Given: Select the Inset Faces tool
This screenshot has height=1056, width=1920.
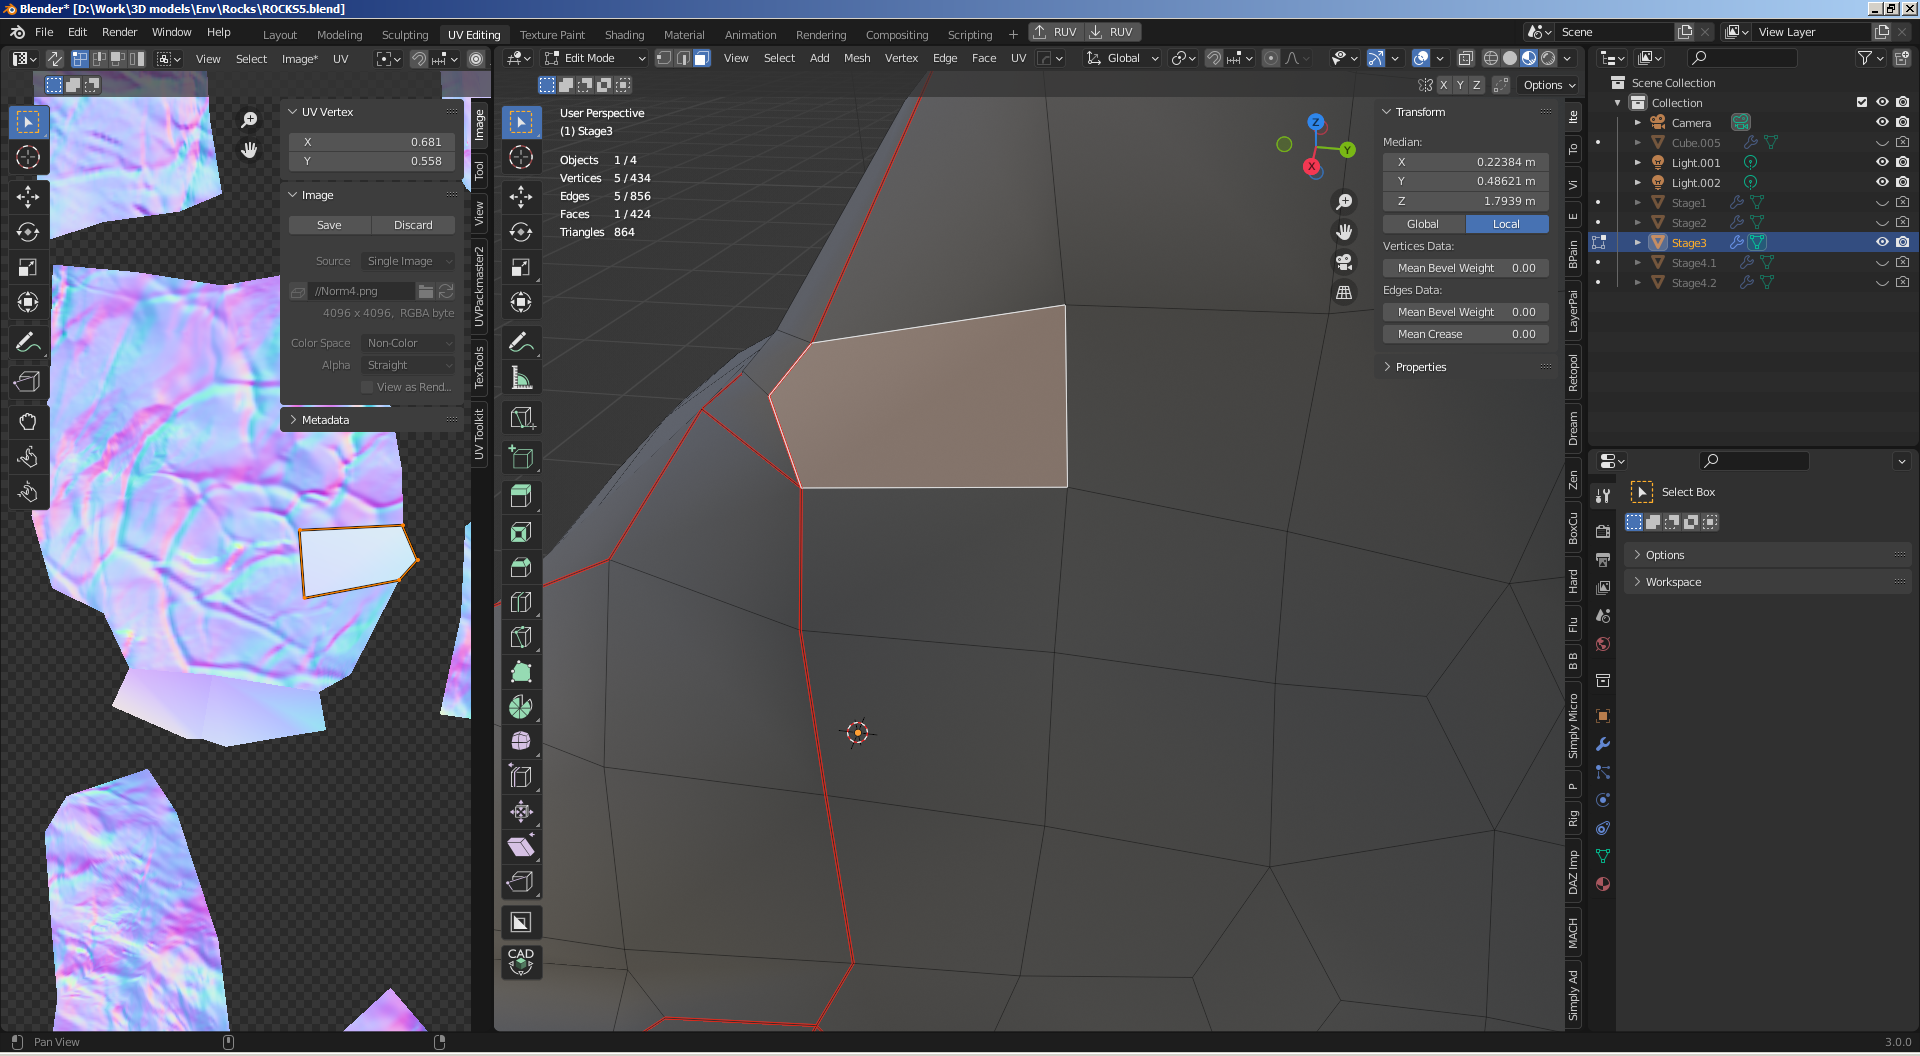Looking at the screenshot, I should click(521, 533).
